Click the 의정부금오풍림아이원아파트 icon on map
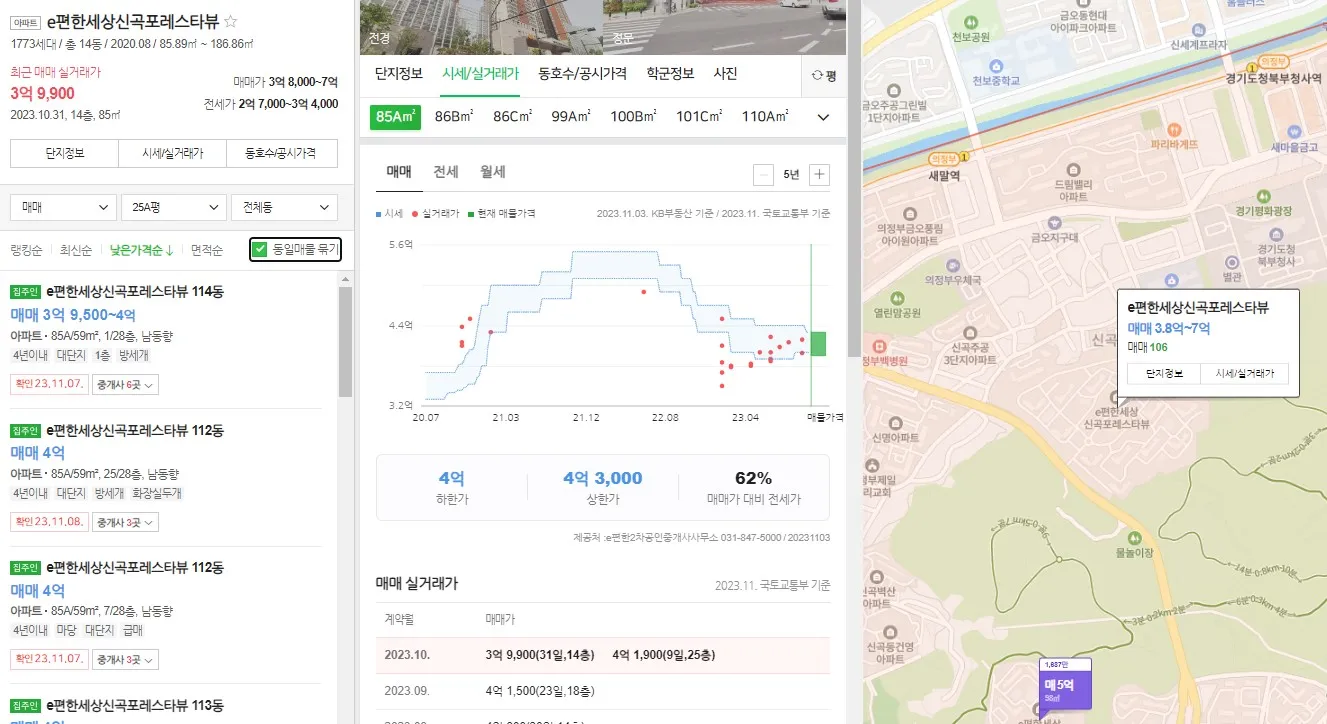Viewport: 1327px width, 724px height. [911, 213]
